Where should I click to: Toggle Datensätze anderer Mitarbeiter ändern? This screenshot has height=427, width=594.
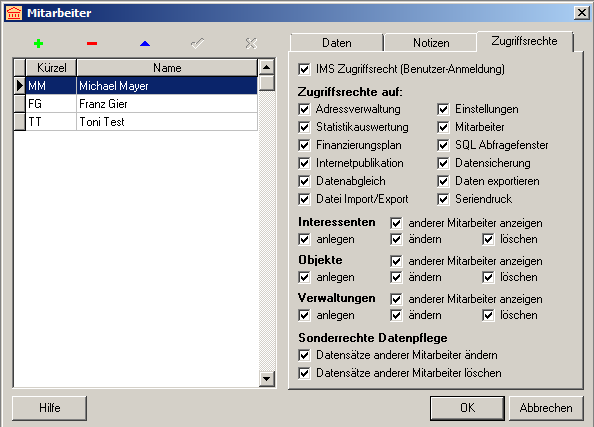pyautogui.click(x=304, y=355)
